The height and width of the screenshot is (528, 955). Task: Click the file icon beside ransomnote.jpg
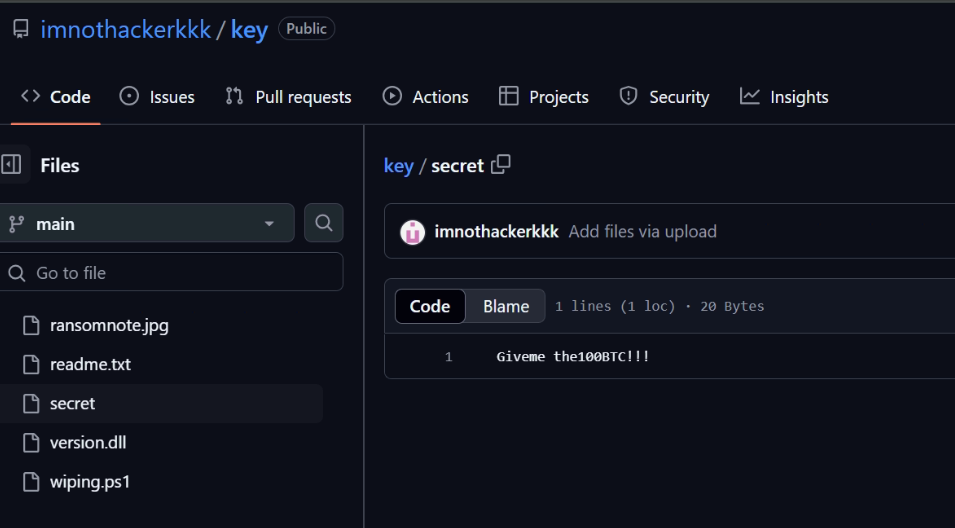tap(31, 325)
